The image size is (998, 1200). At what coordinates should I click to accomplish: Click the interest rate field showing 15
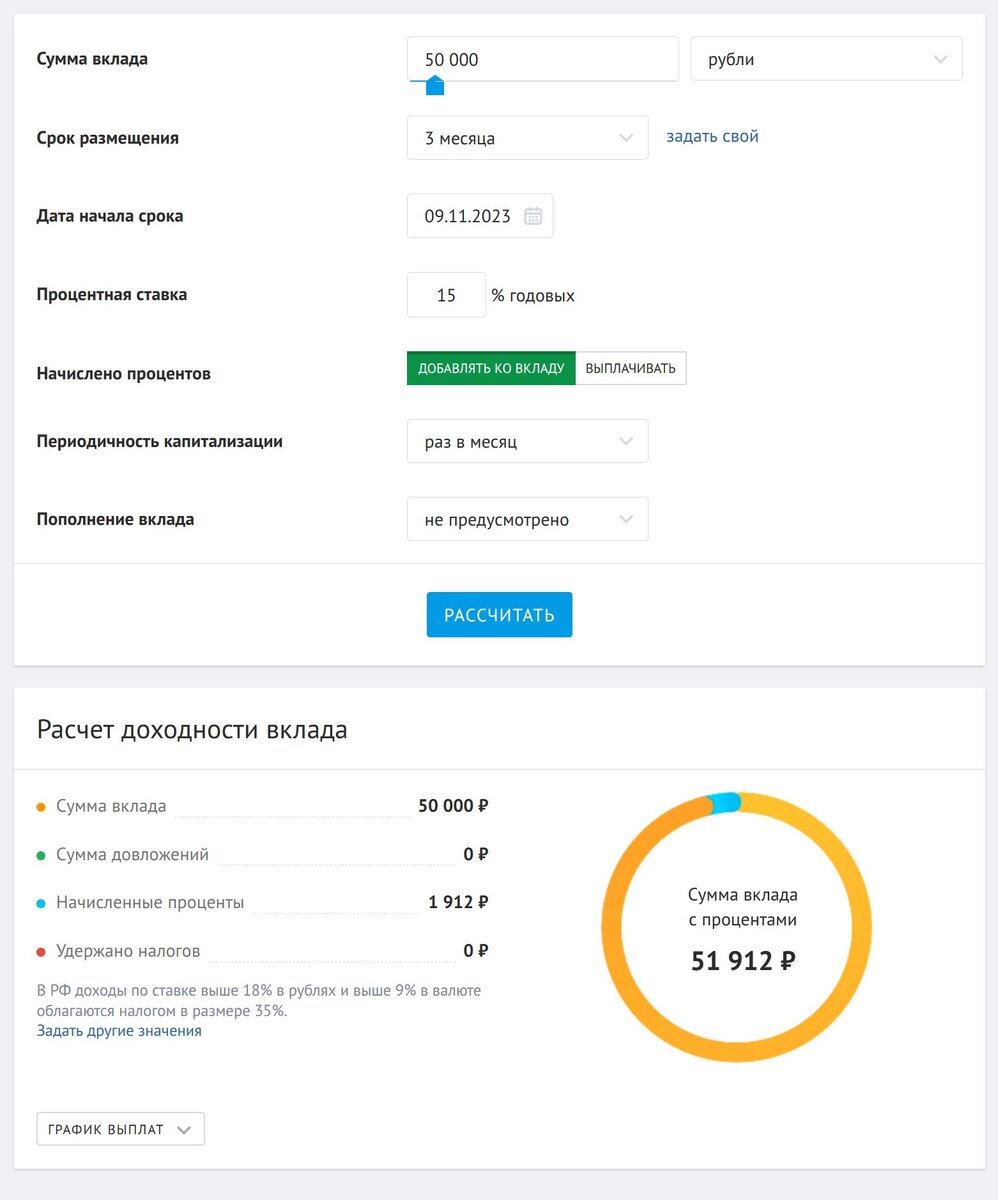(447, 295)
